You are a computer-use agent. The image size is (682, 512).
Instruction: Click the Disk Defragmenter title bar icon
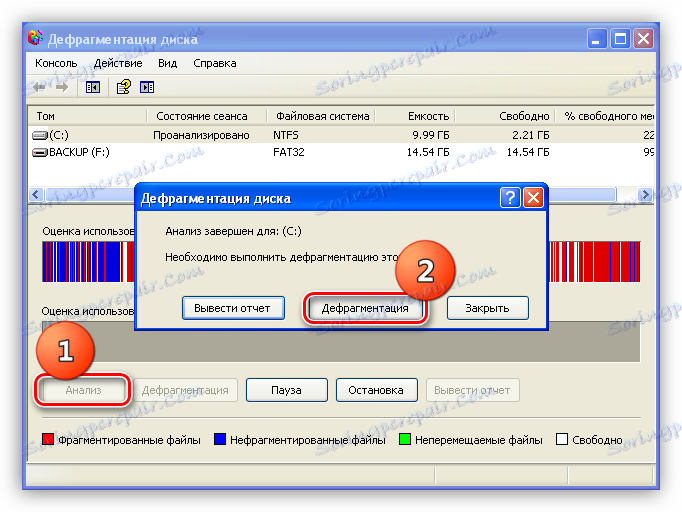coord(35,38)
